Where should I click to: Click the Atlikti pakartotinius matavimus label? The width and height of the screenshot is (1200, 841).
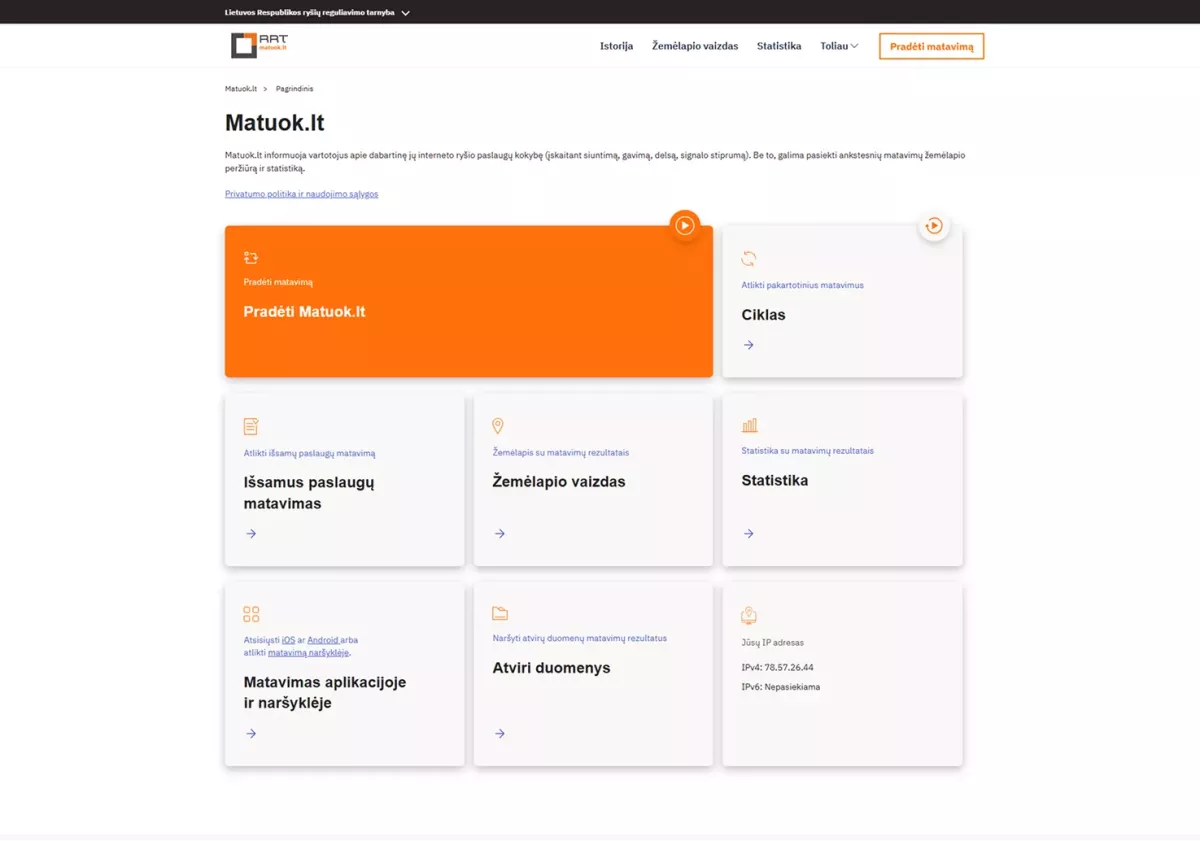[x=802, y=285]
